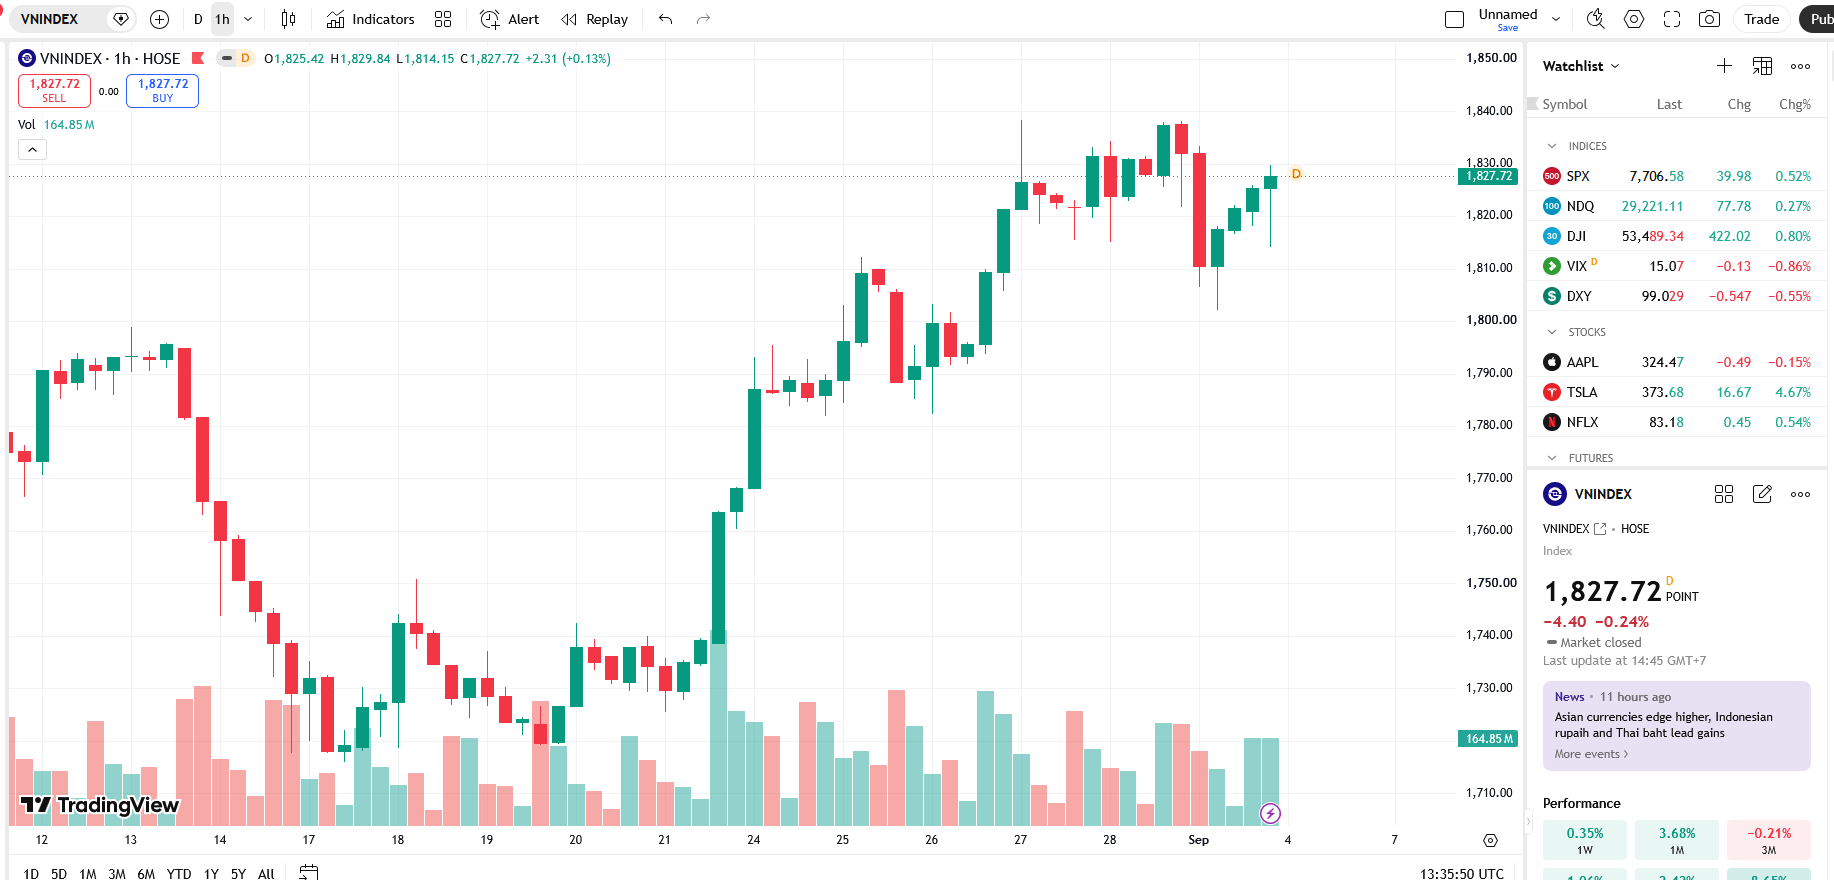Enter fullscreen mode

pos(1672,19)
